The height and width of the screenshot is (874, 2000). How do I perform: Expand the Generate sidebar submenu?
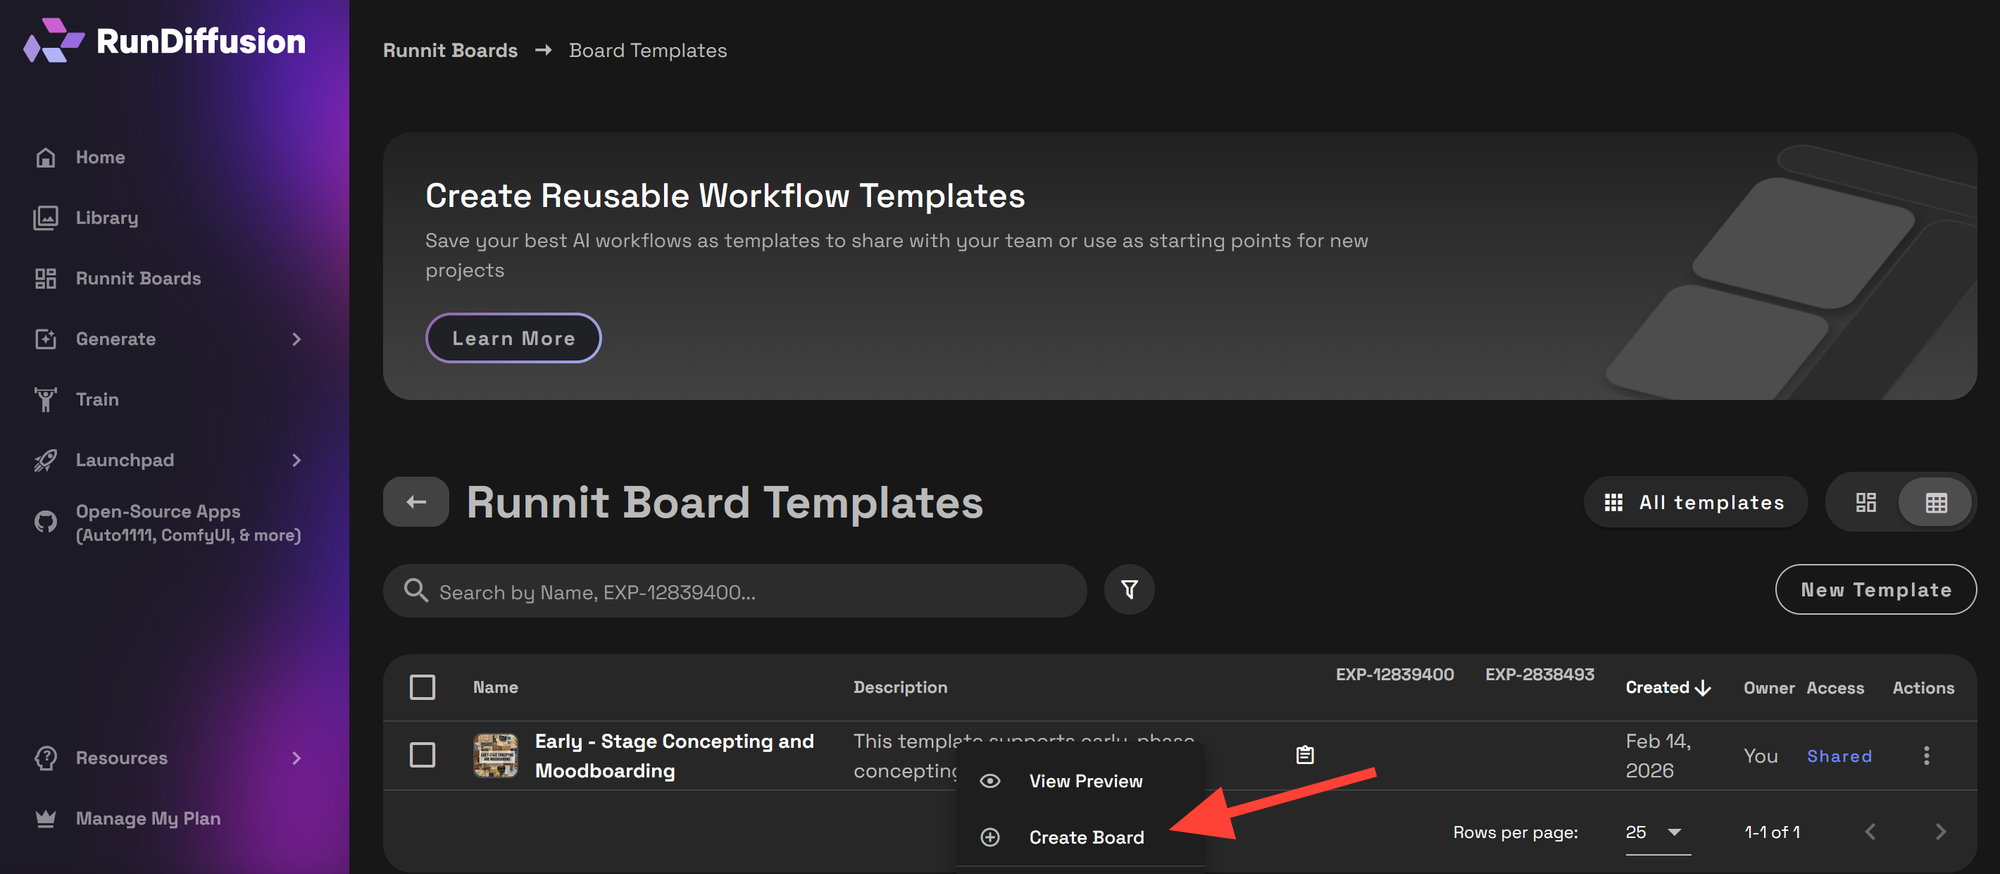[296, 339]
